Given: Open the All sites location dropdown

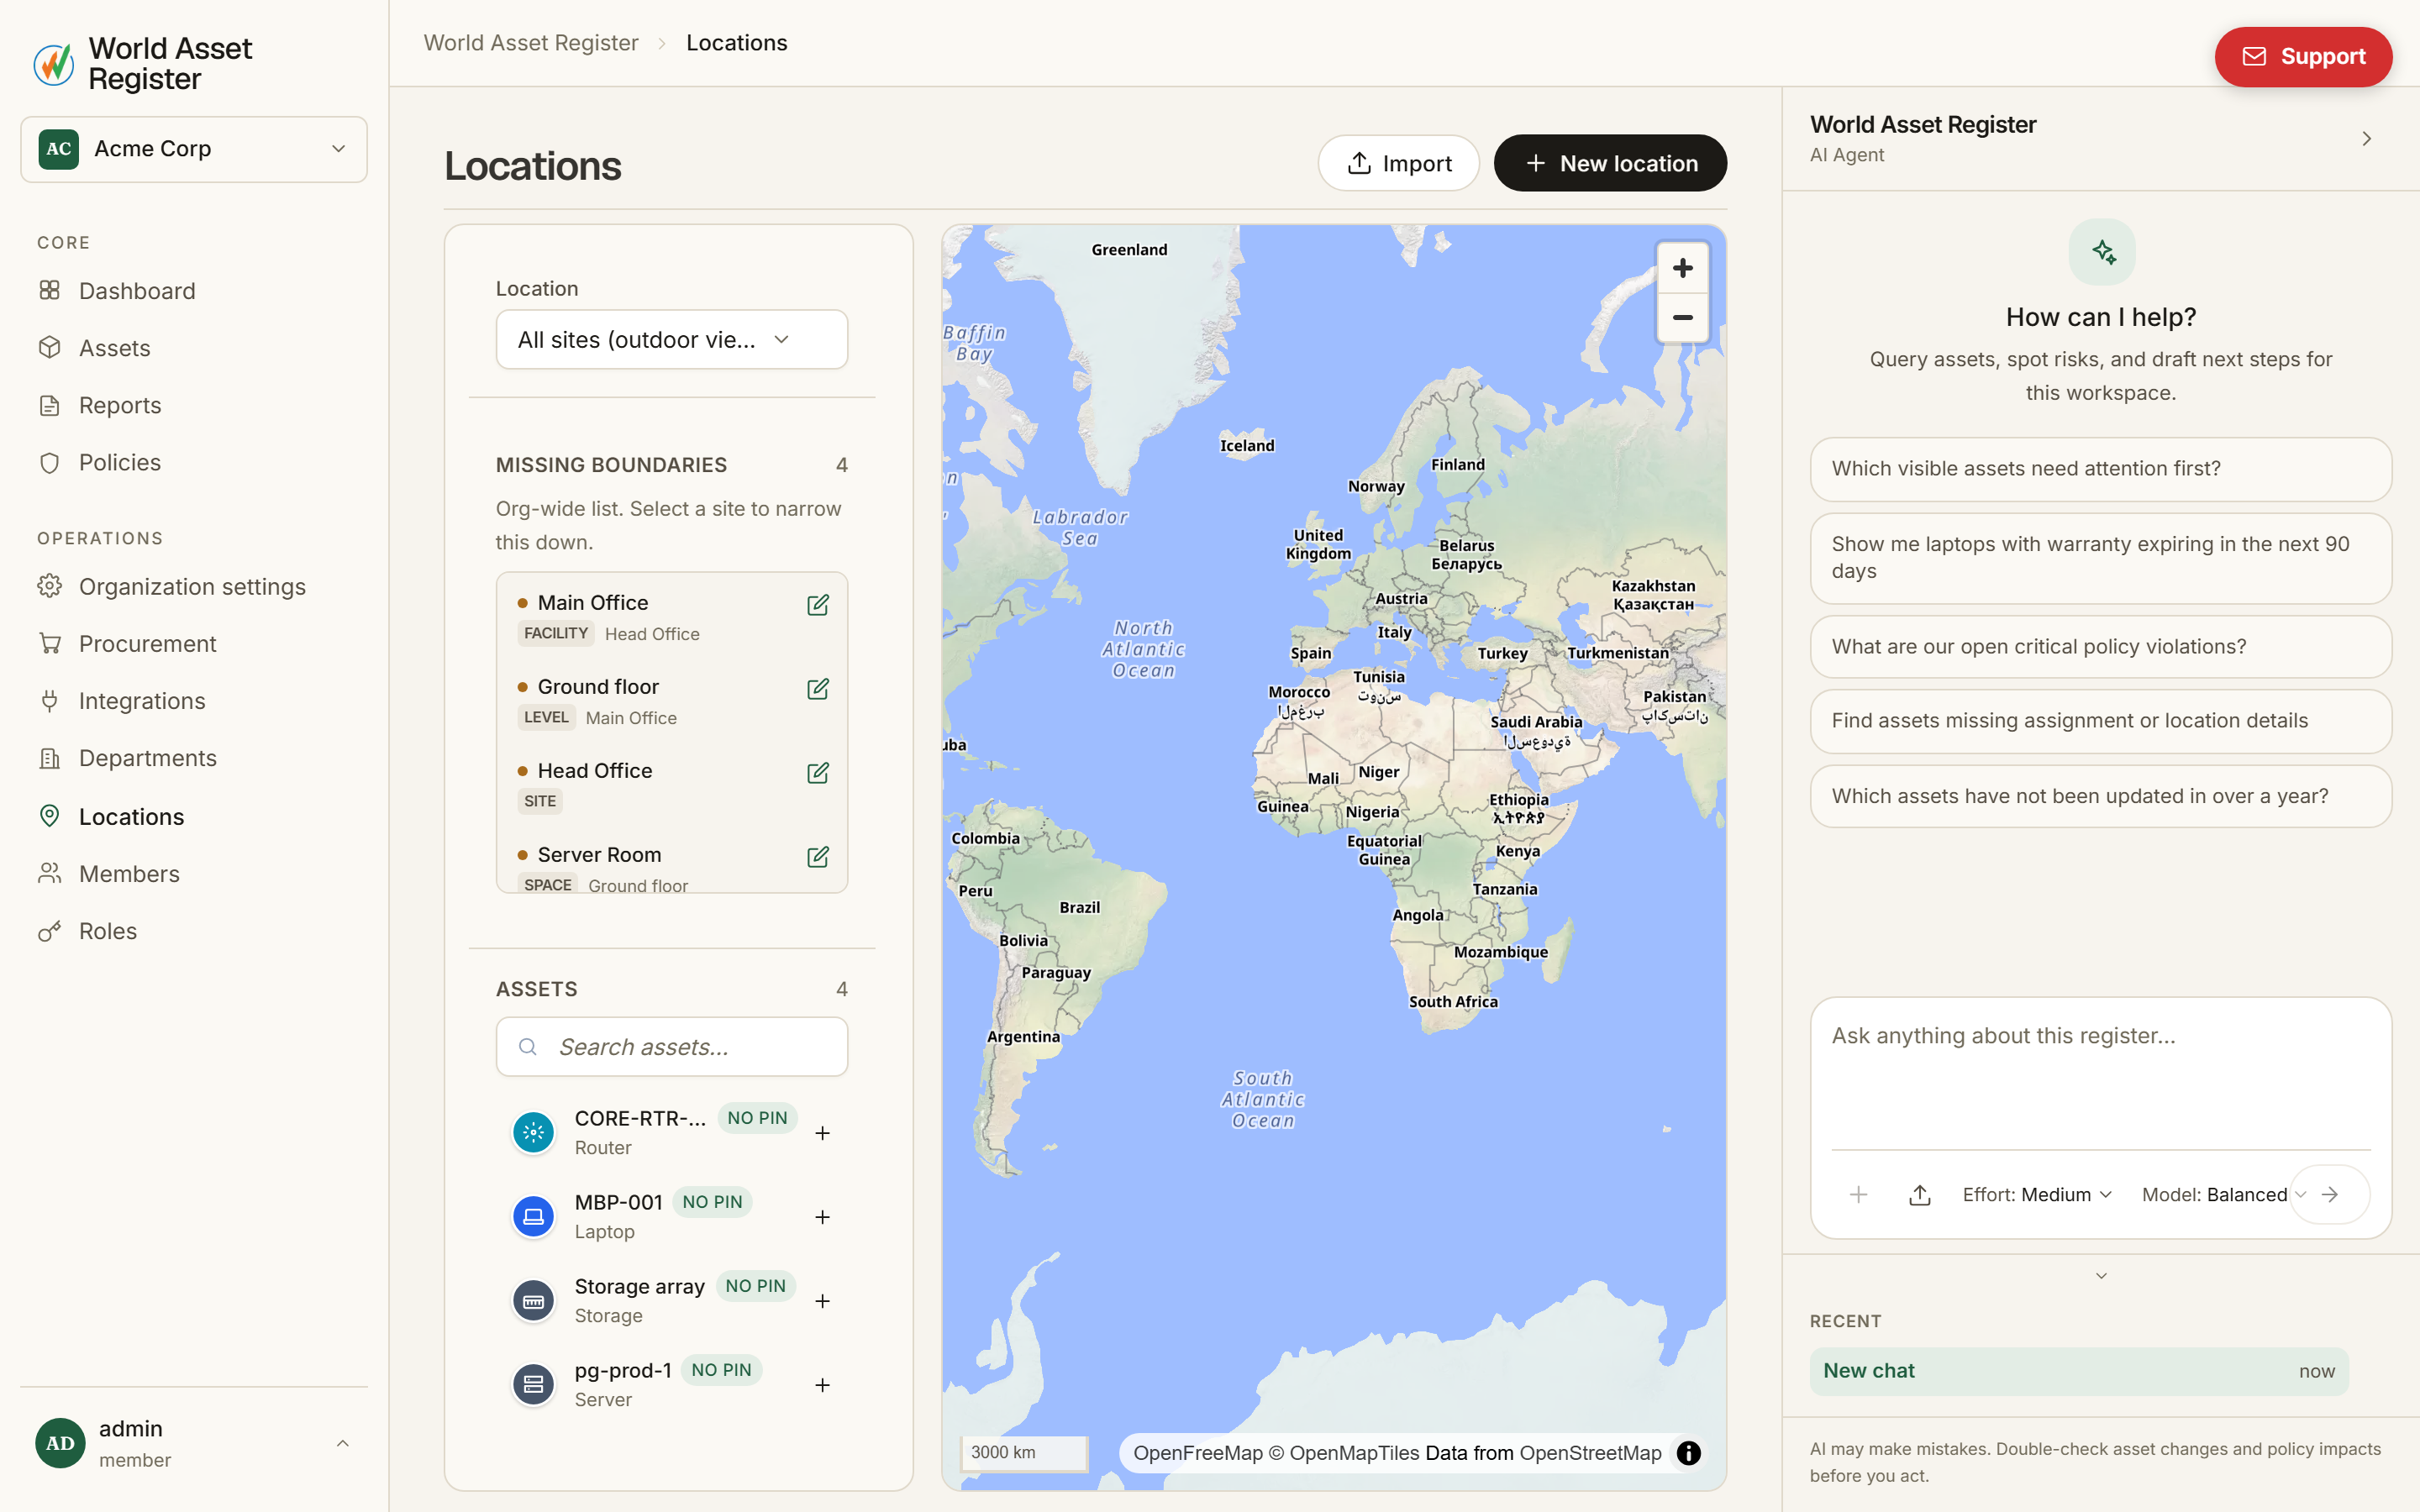Looking at the screenshot, I should click(x=672, y=340).
